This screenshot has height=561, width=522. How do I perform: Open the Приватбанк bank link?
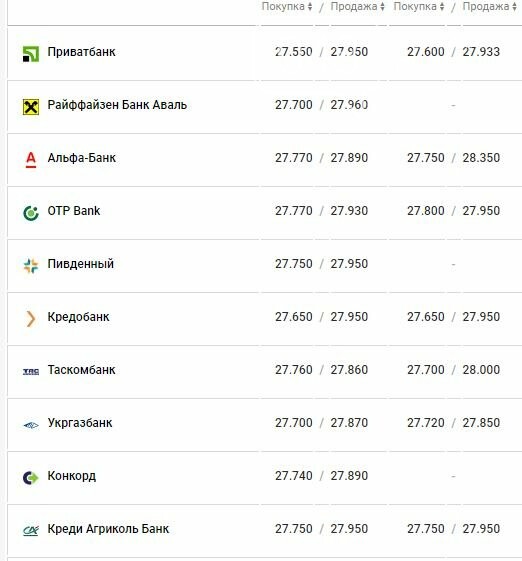tap(82, 52)
